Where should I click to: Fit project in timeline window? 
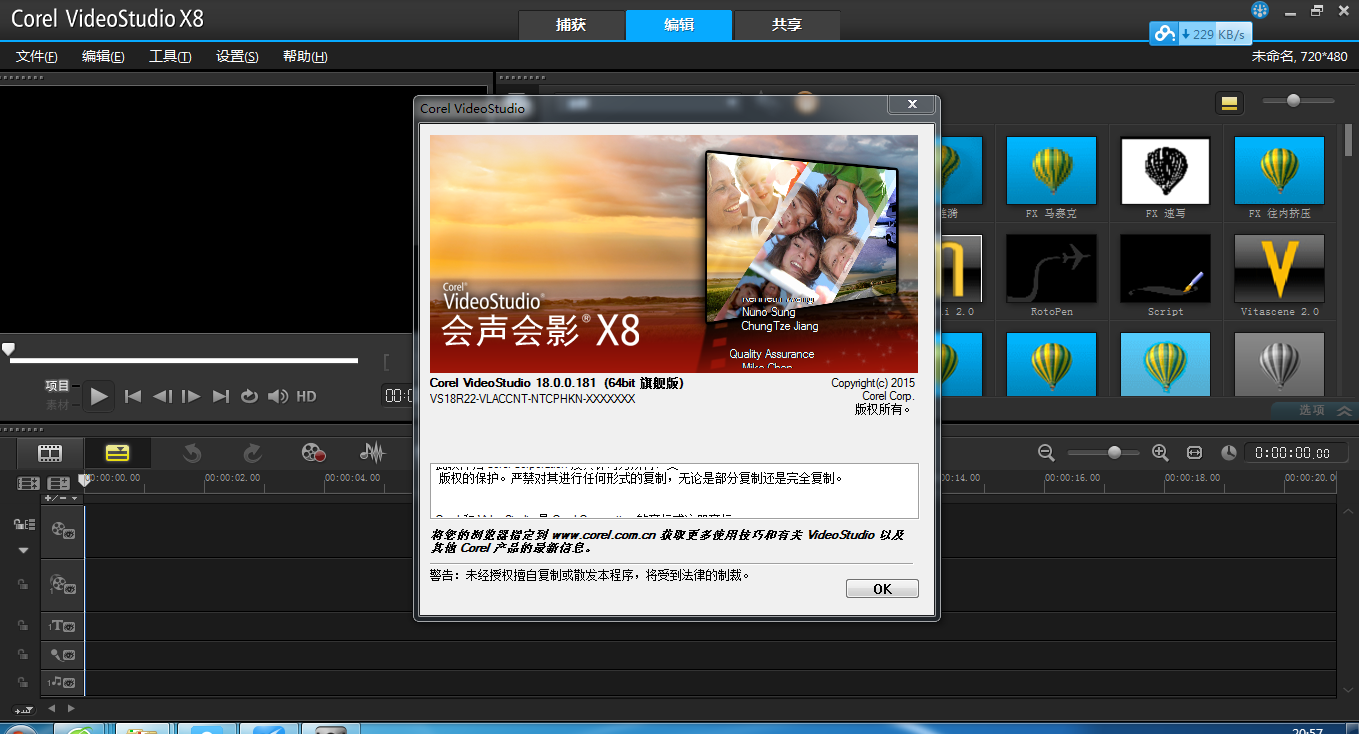[1194, 452]
